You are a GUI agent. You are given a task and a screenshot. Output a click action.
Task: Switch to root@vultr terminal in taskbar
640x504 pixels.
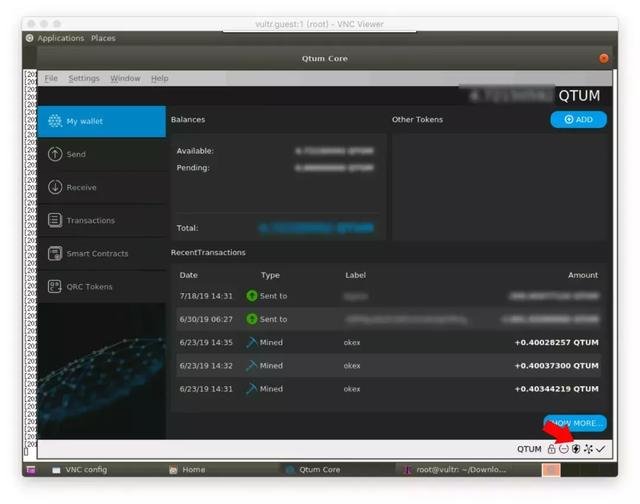456,470
